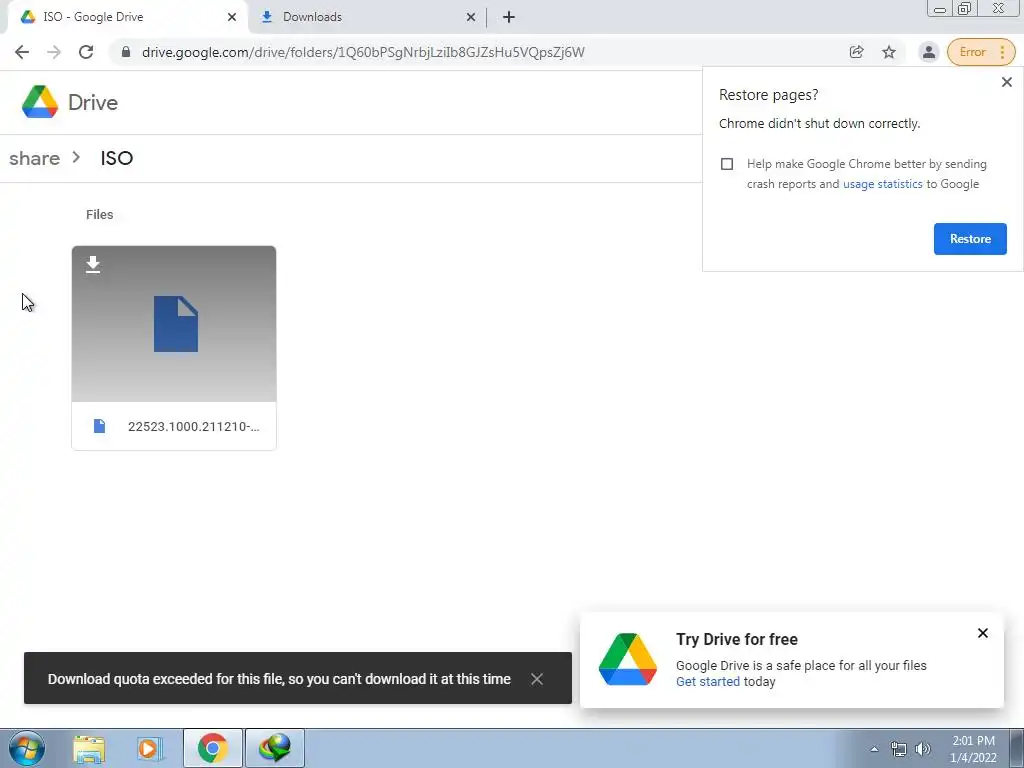Open the Chrome profile avatar
Image resolution: width=1024 pixels, height=768 pixels.
[929, 52]
